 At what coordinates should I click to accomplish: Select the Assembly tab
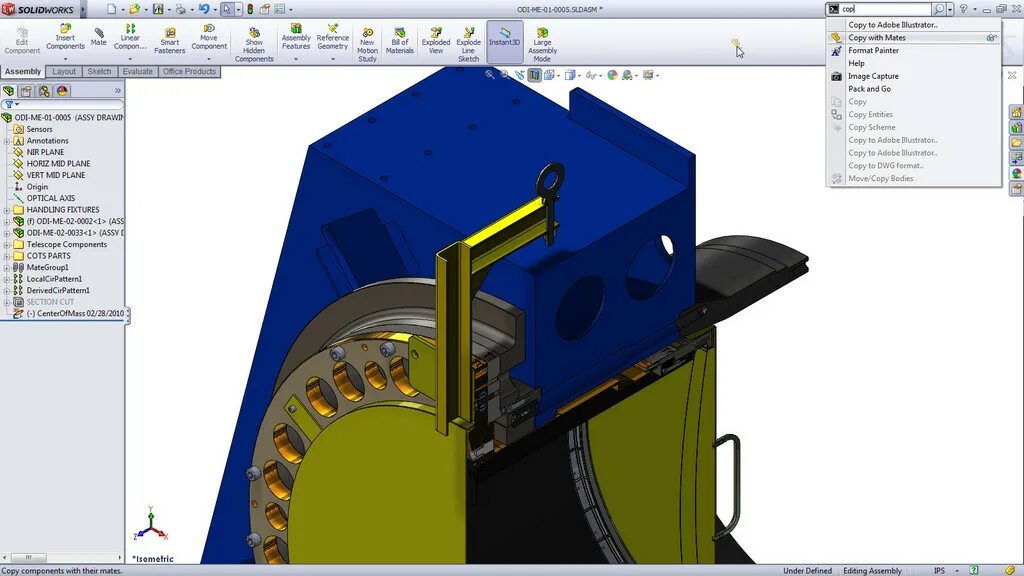pos(23,71)
